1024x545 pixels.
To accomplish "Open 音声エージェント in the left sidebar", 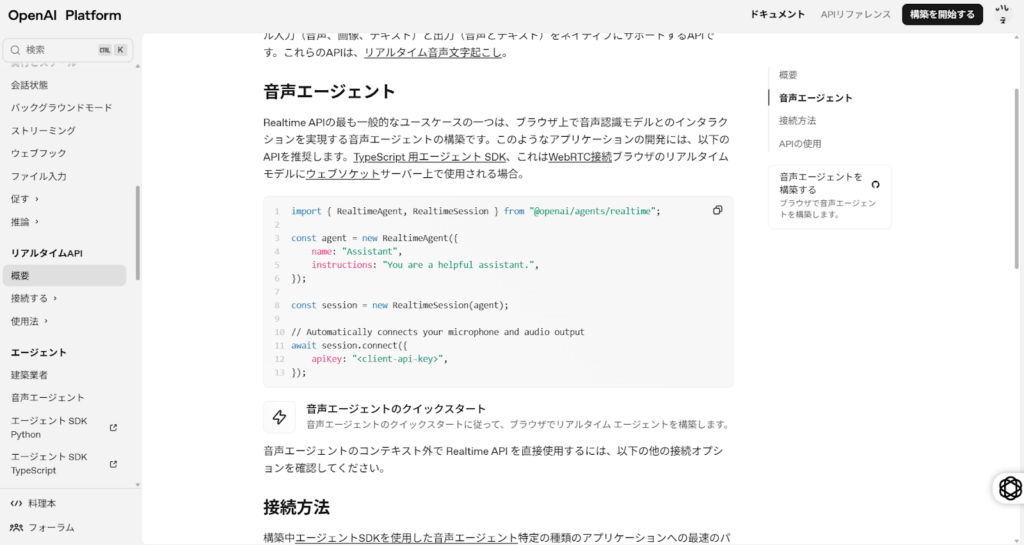I will point(48,397).
